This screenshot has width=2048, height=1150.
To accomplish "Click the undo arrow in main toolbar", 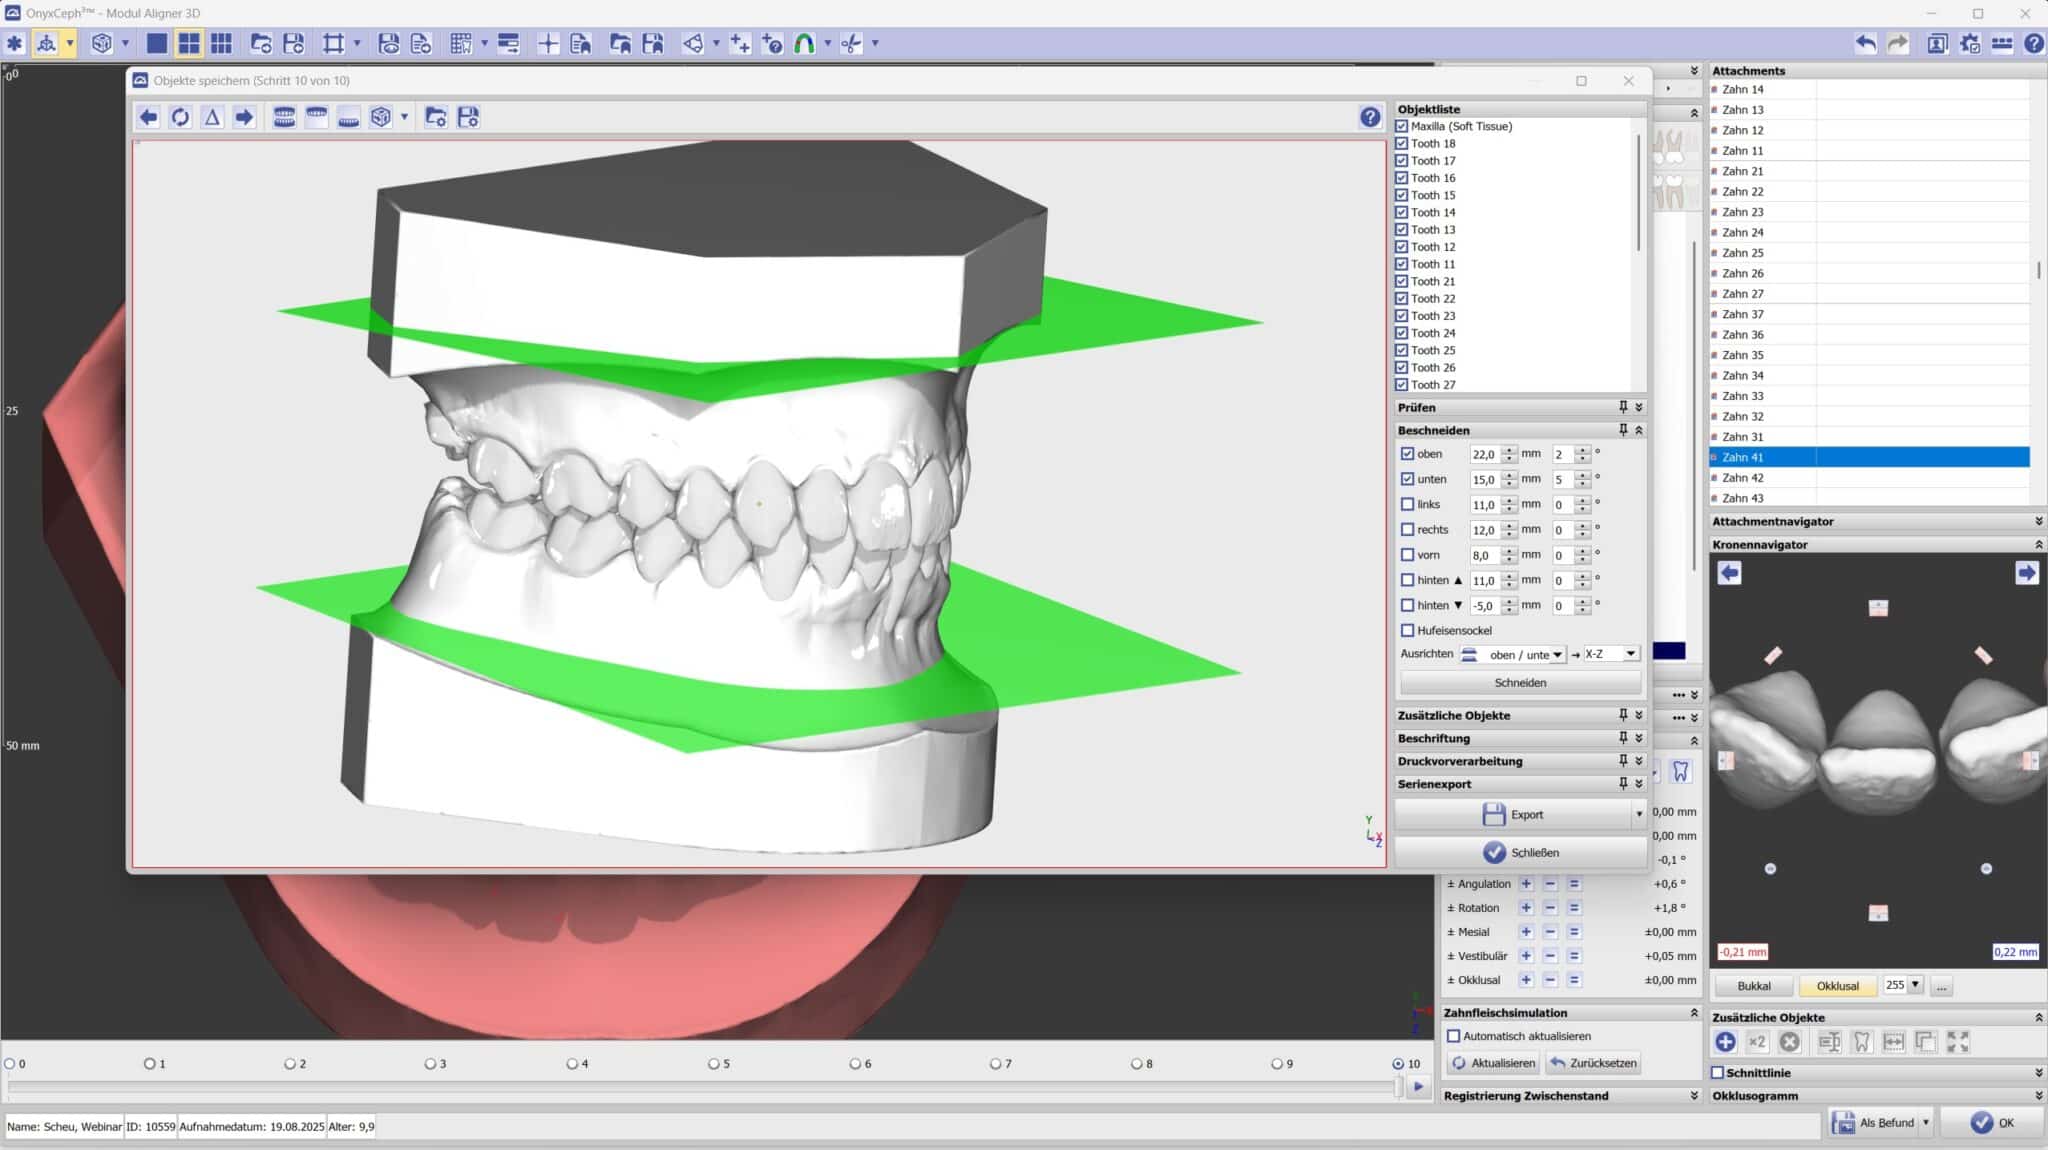I will tap(1865, 43).
